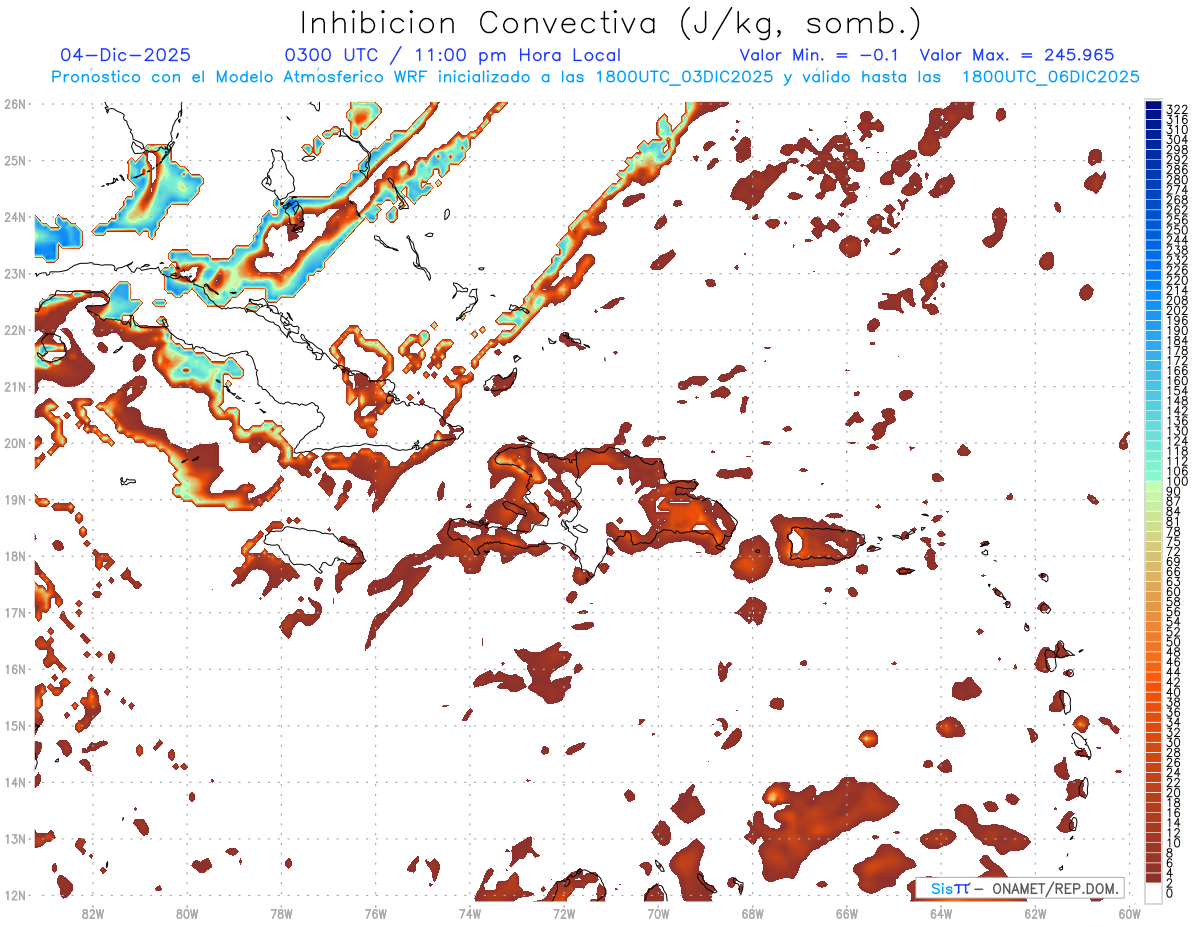Click the 15N latitude label
1200x927 pixels.
[15, 725]
